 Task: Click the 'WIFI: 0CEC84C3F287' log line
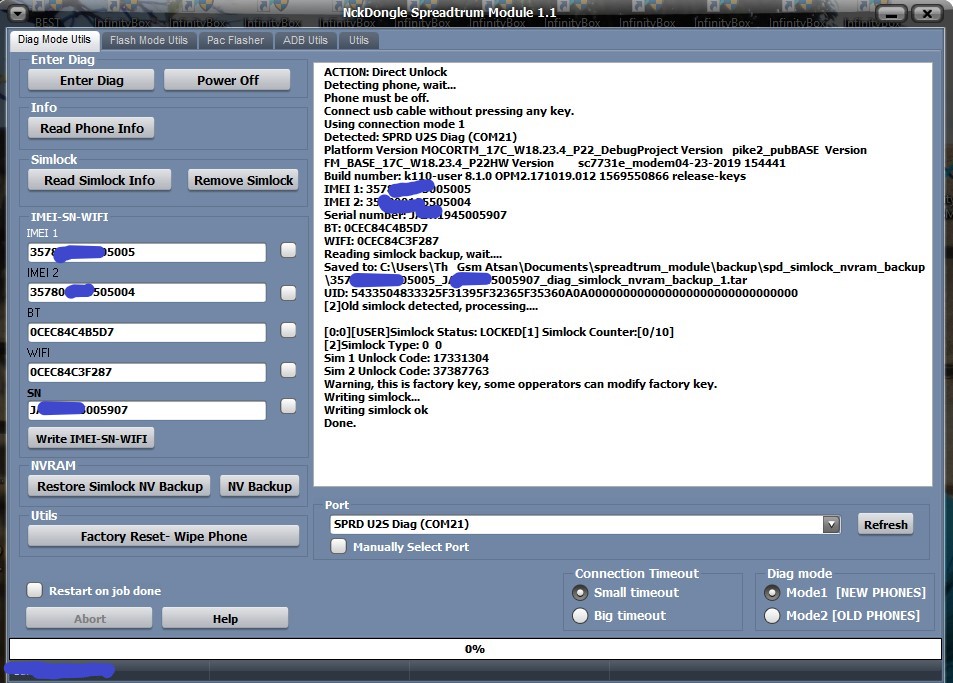click(381, 241)
